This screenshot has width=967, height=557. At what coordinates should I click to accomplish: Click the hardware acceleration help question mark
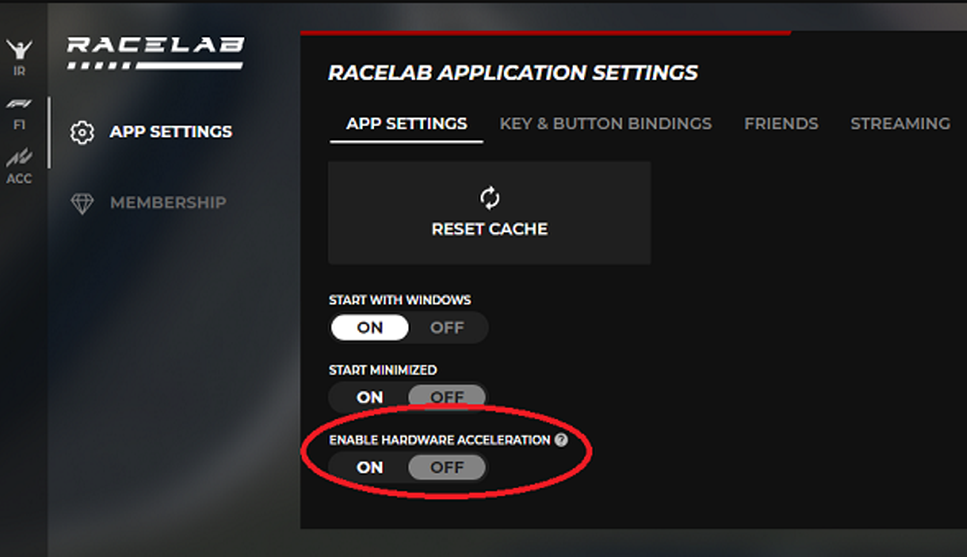point(561,440)
